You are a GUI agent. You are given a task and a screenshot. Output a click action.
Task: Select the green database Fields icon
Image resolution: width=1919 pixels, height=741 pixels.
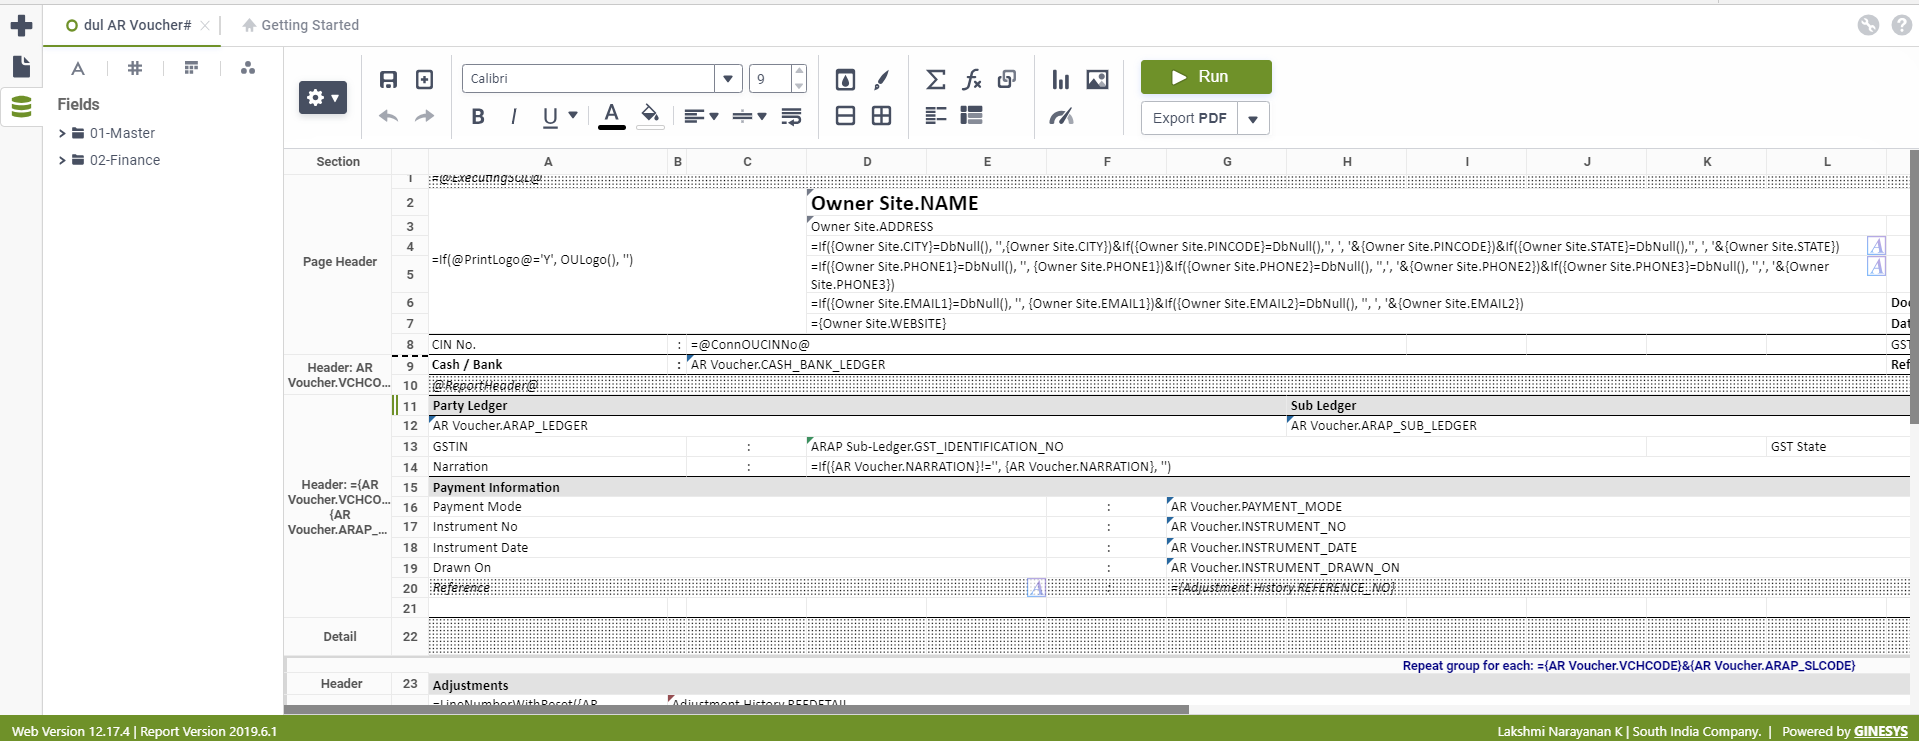(x=21, y=105)
